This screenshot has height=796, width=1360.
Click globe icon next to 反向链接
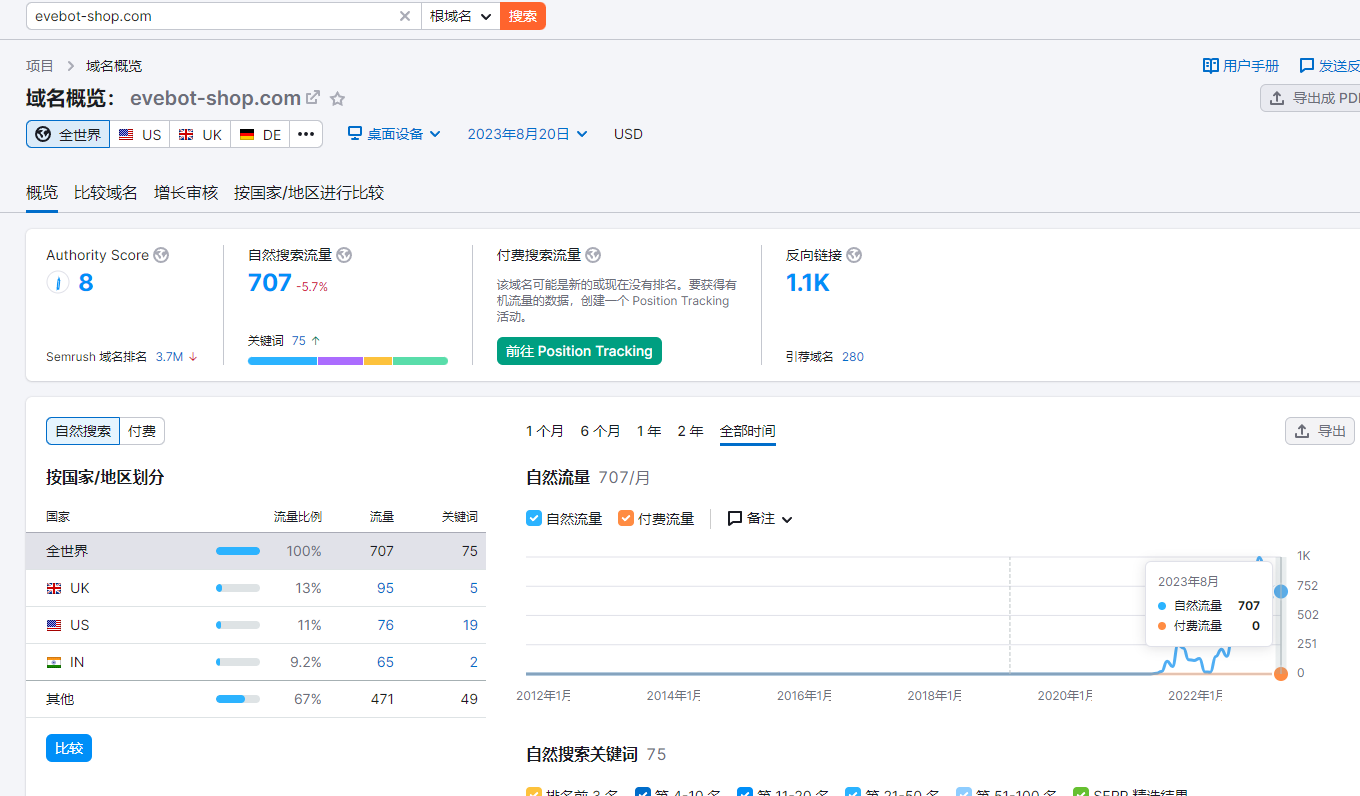[x=854, y=255]
